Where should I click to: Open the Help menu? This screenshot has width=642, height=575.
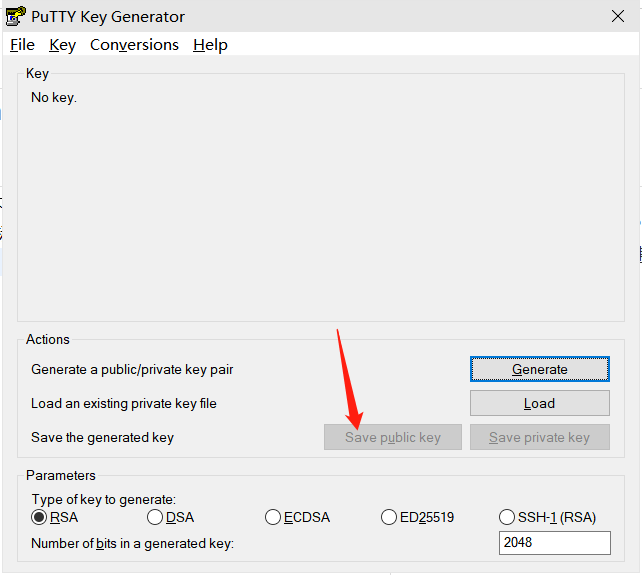(x=210, y=45)
